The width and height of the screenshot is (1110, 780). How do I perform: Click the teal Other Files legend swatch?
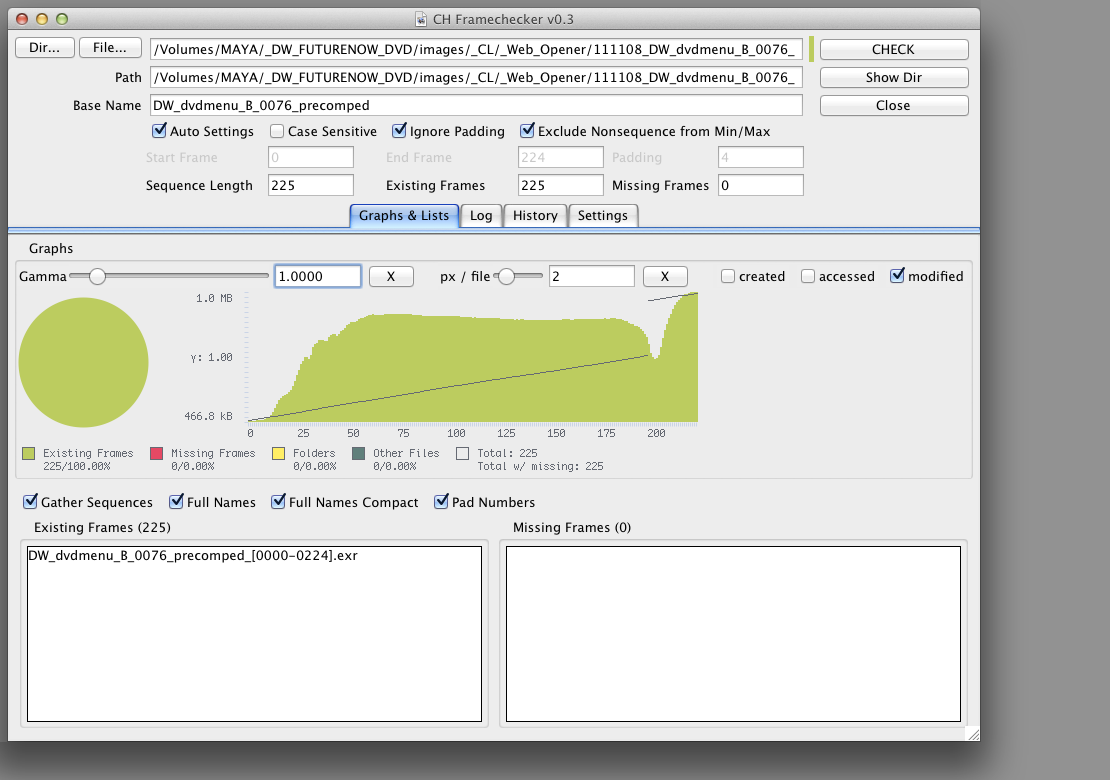359,454
